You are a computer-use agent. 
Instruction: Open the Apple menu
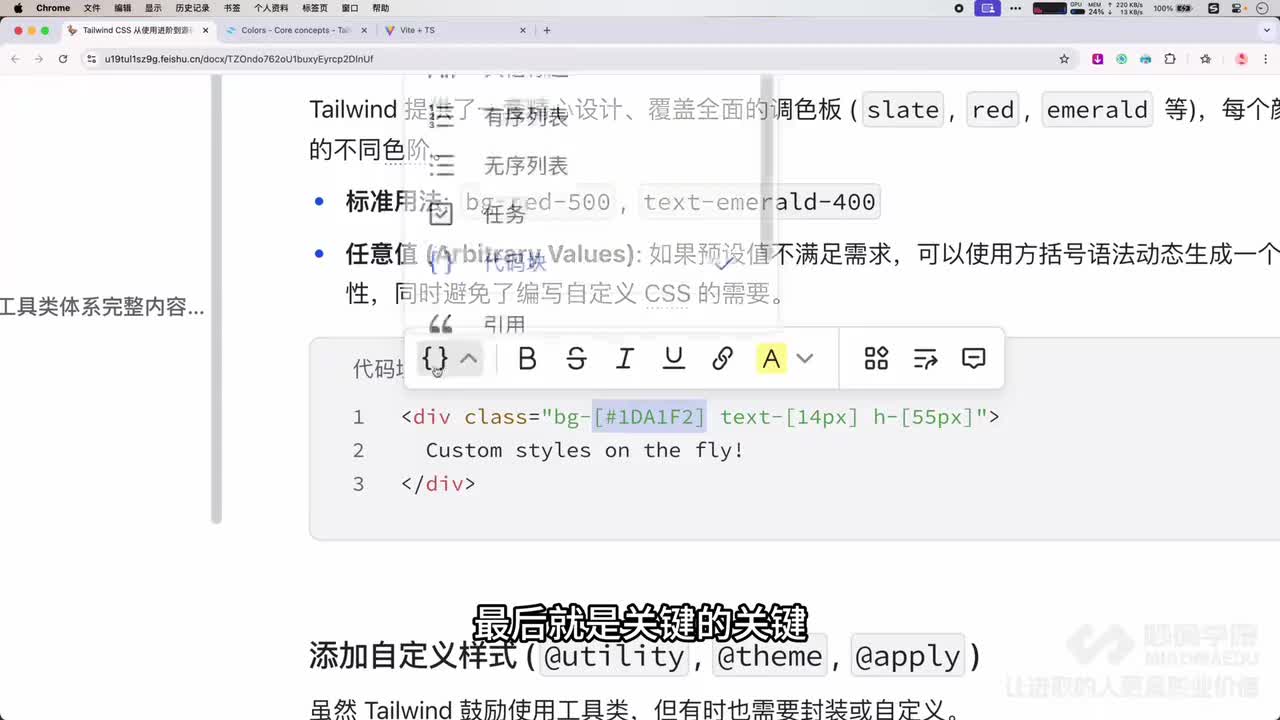17,8
